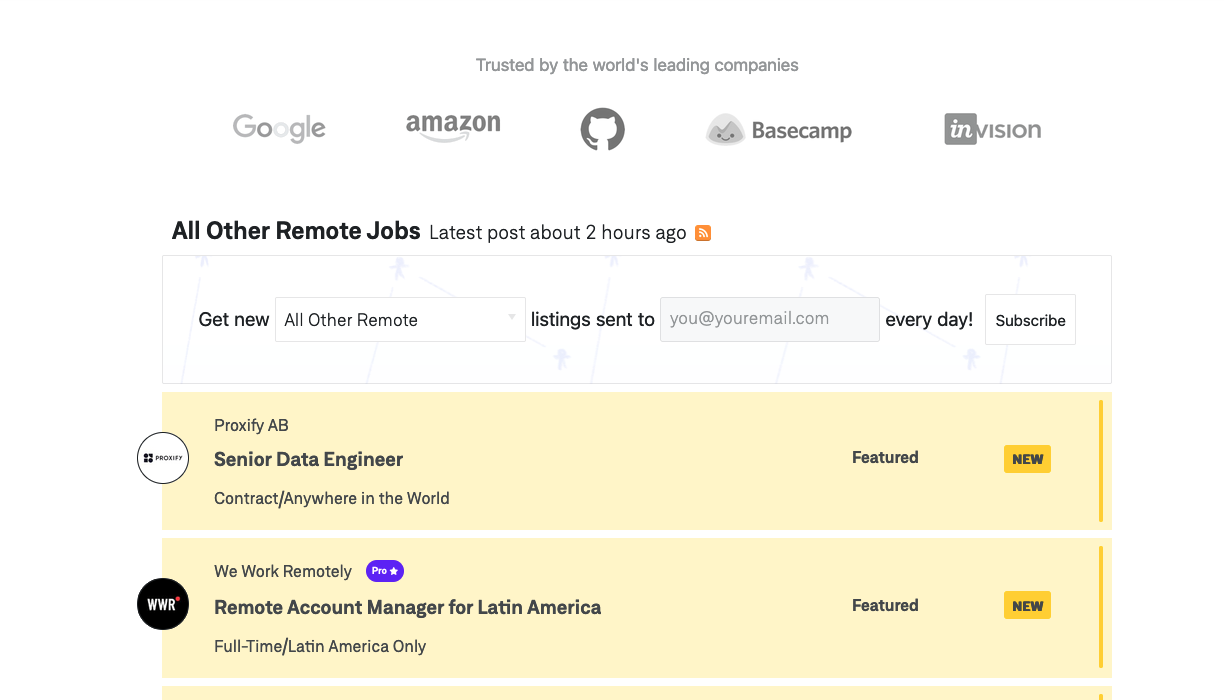Viewport: 1224px width, 700px height.
Task: Click the We Work Remotely company name
Action: 283,572
